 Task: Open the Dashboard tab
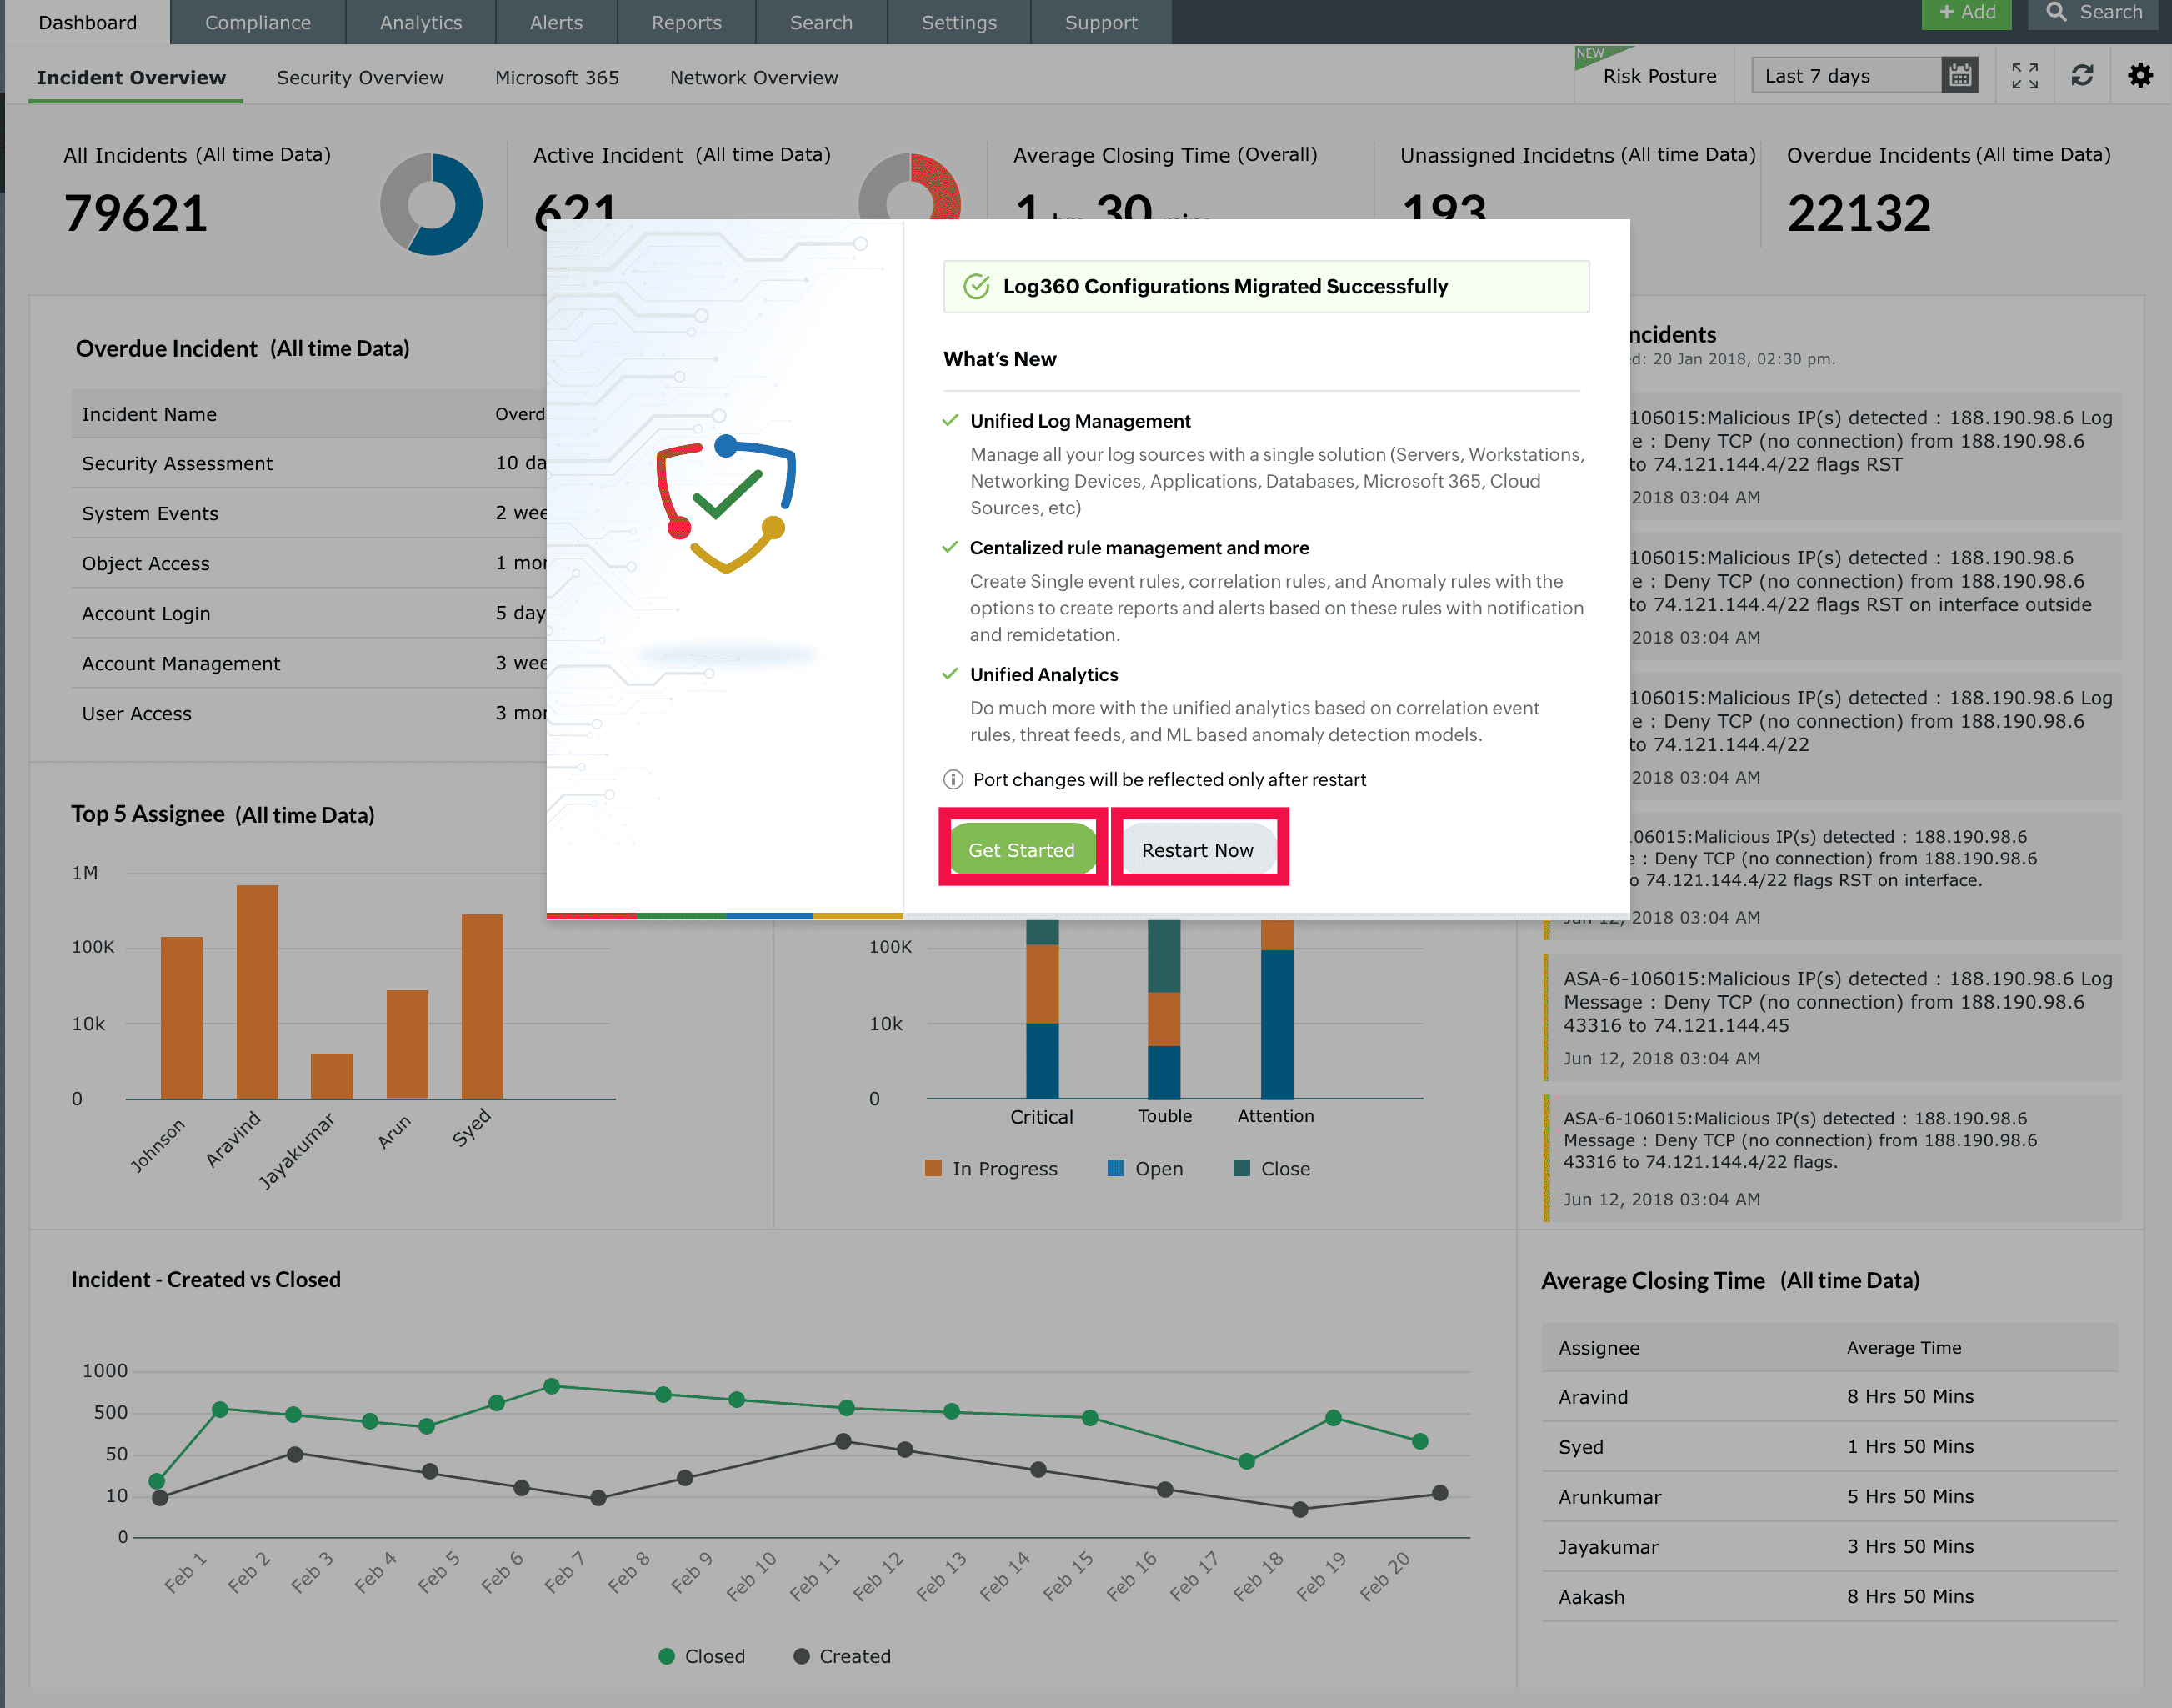pos(87,22)
